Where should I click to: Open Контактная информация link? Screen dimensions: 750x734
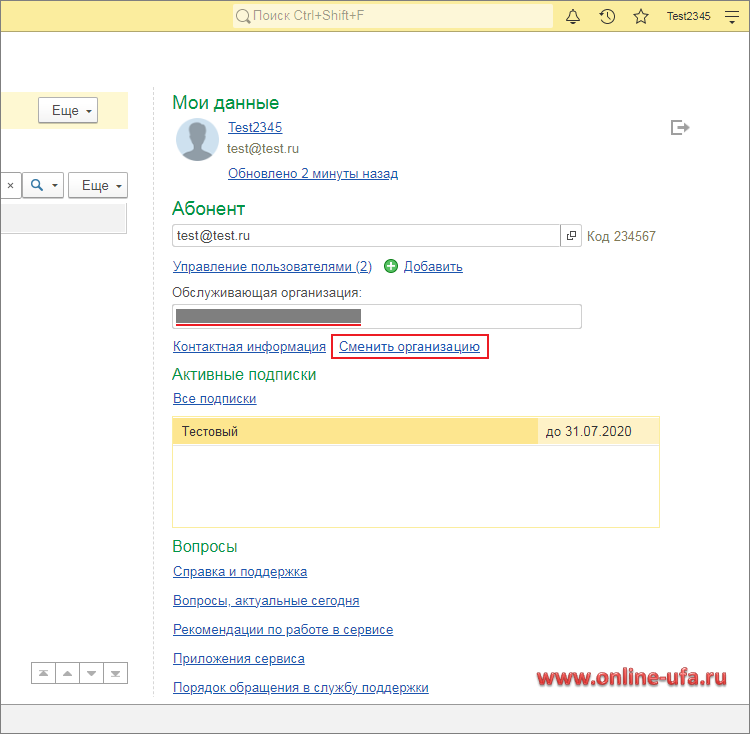tap(249, 346)
